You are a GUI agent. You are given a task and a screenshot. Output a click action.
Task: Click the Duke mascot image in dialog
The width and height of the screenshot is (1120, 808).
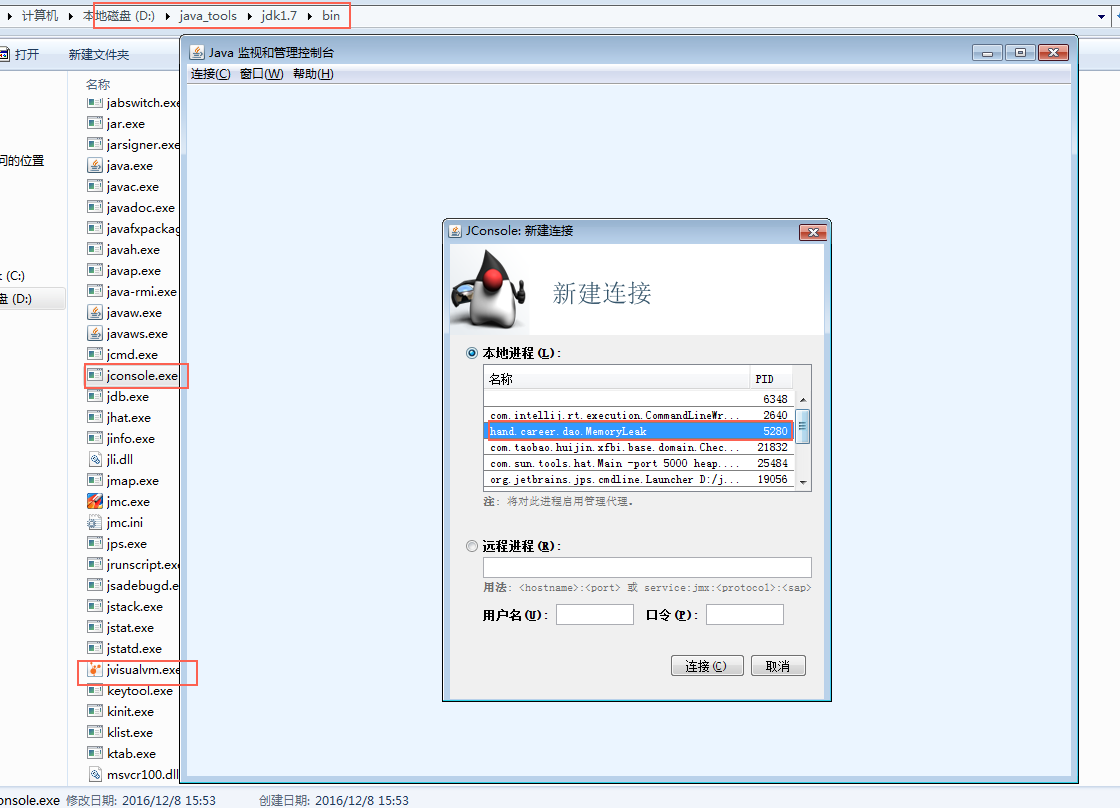click(x=490, y=289)
